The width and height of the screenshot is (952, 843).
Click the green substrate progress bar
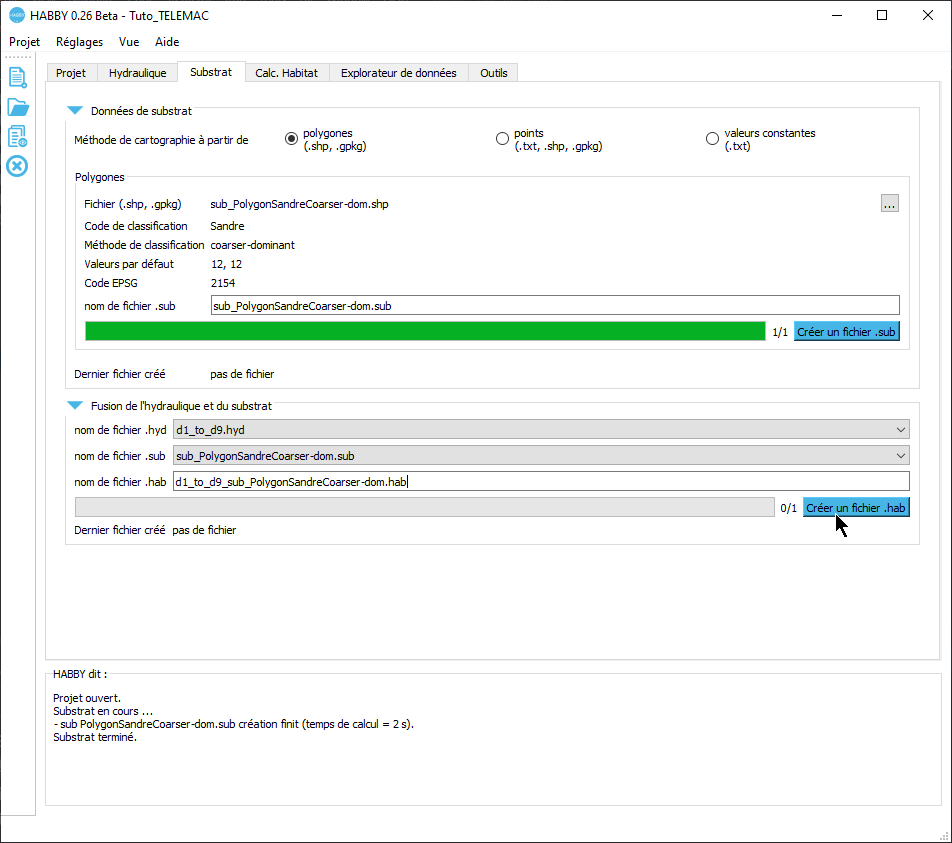click(x=425, y=332)
